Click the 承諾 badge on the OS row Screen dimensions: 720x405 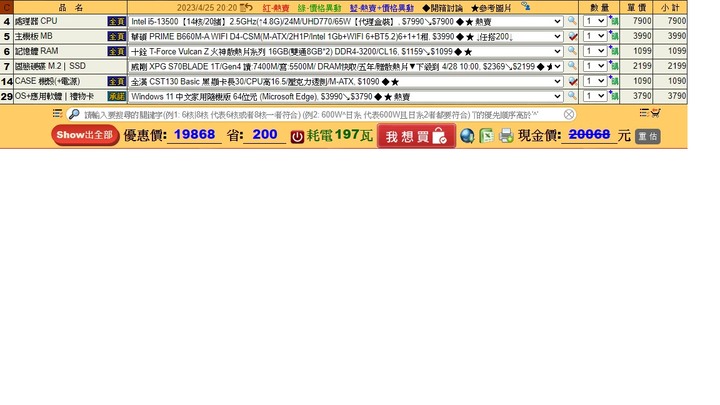coord(117,96)
